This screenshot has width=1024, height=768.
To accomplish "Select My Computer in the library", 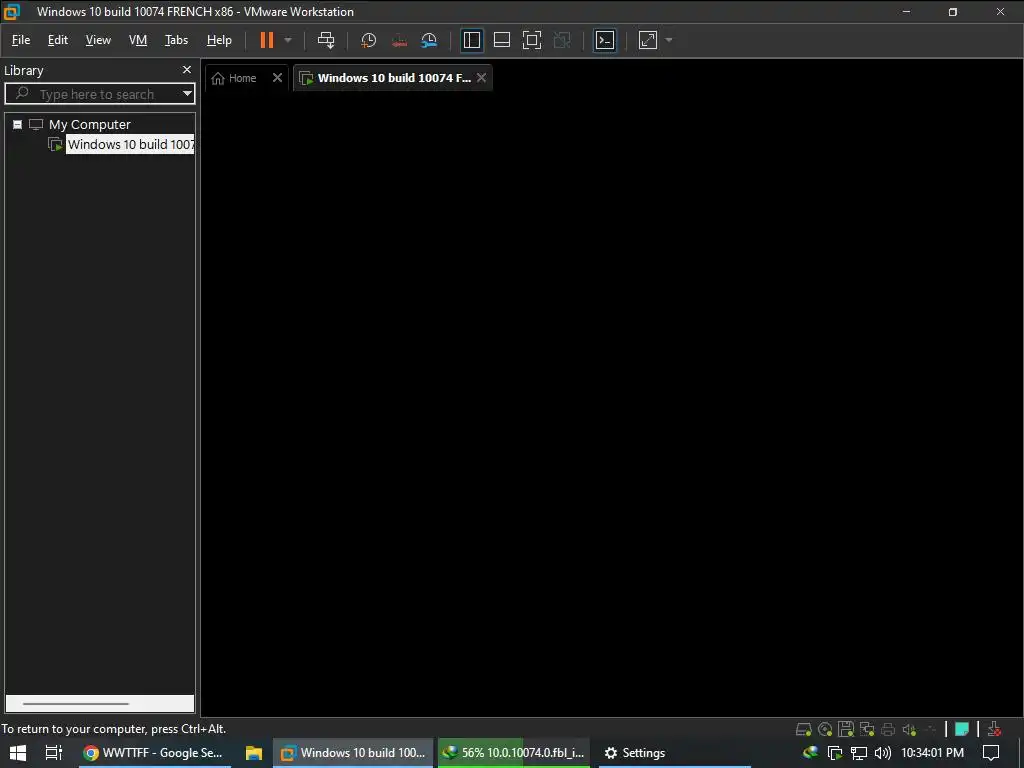I will point(89,124).
